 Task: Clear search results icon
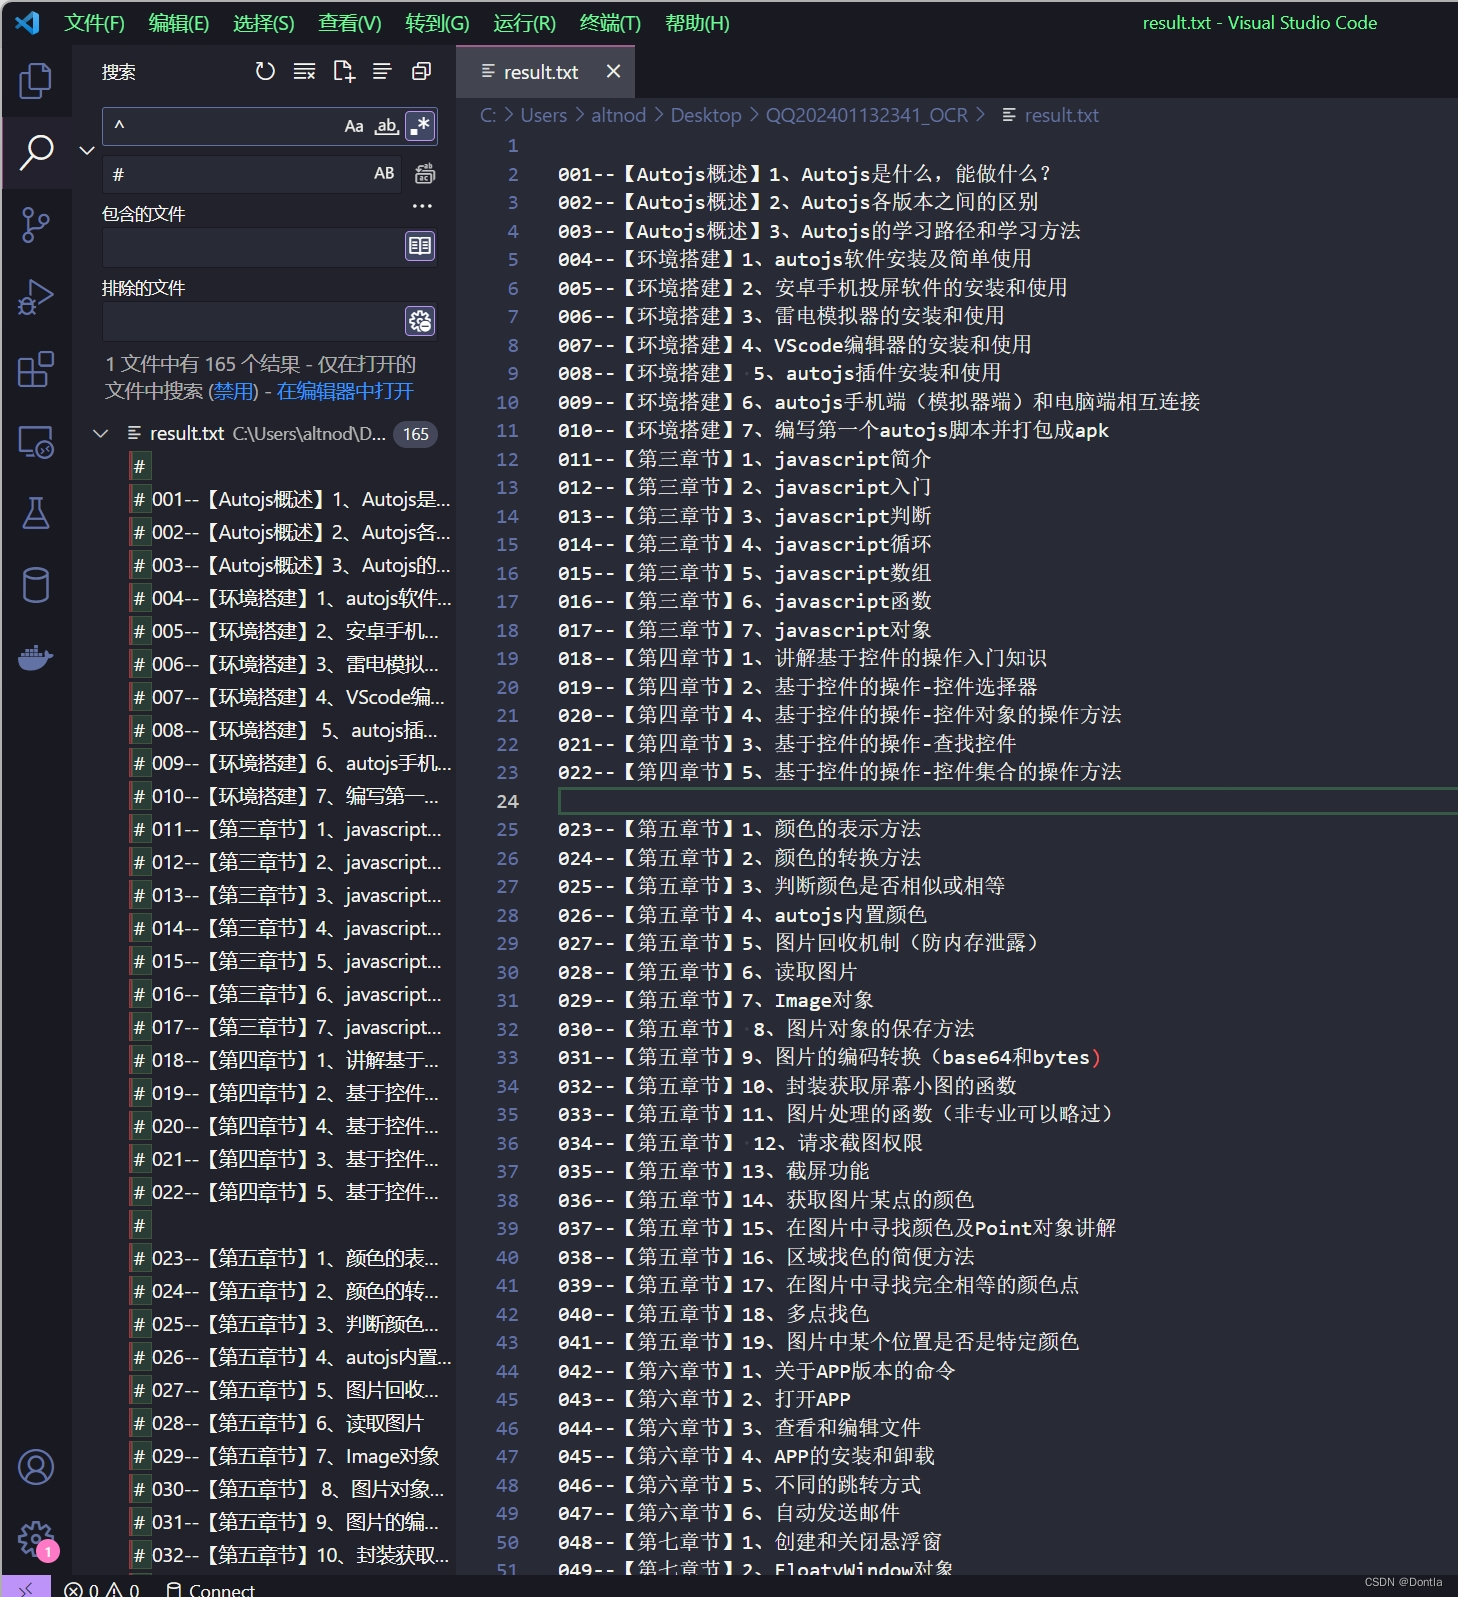coord(304,71)
